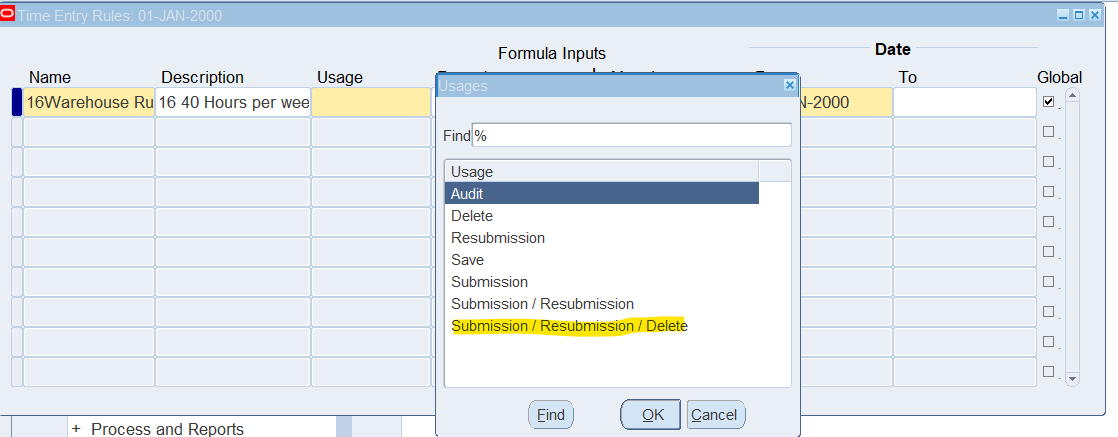
Task: Close the Usages dialog with X
Action: click(x=789, y=86)
